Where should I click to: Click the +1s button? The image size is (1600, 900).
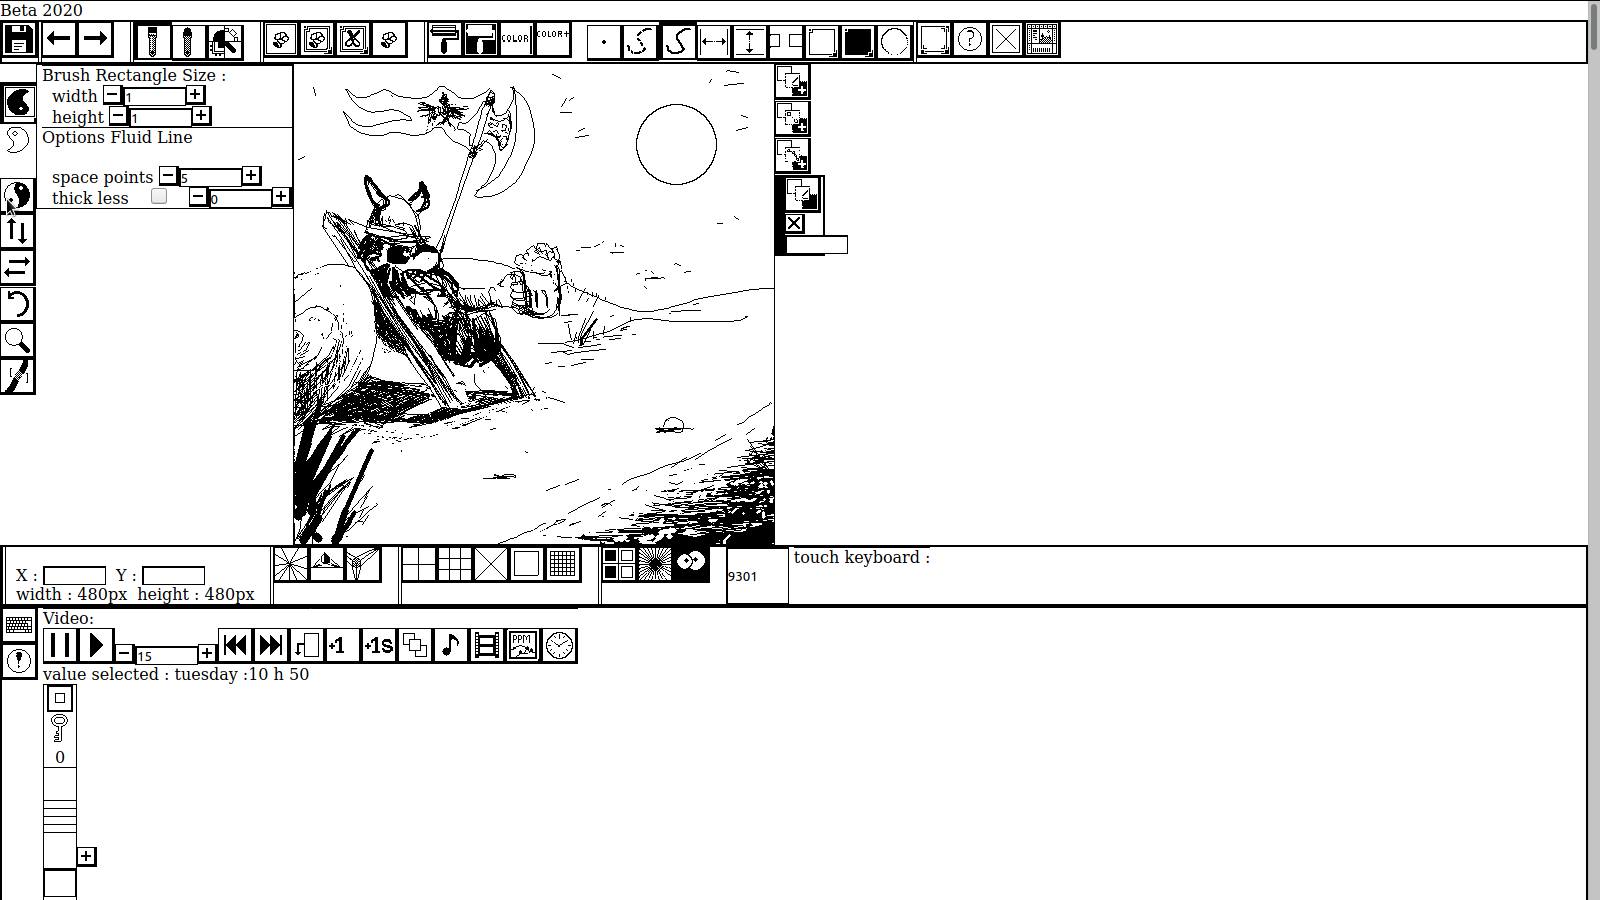(x=378, y=645)
